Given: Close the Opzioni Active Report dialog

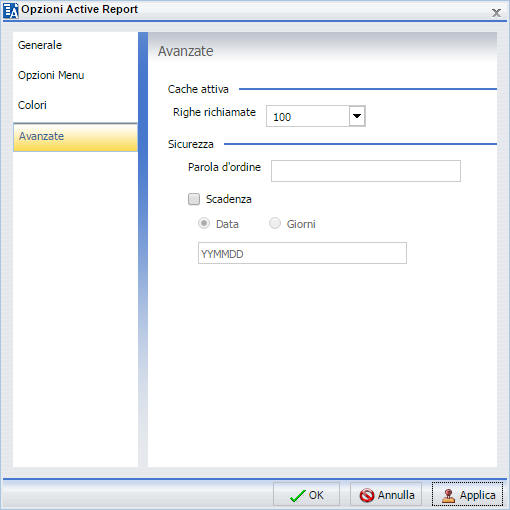Looking at the screenshot, I should point(496,13).
